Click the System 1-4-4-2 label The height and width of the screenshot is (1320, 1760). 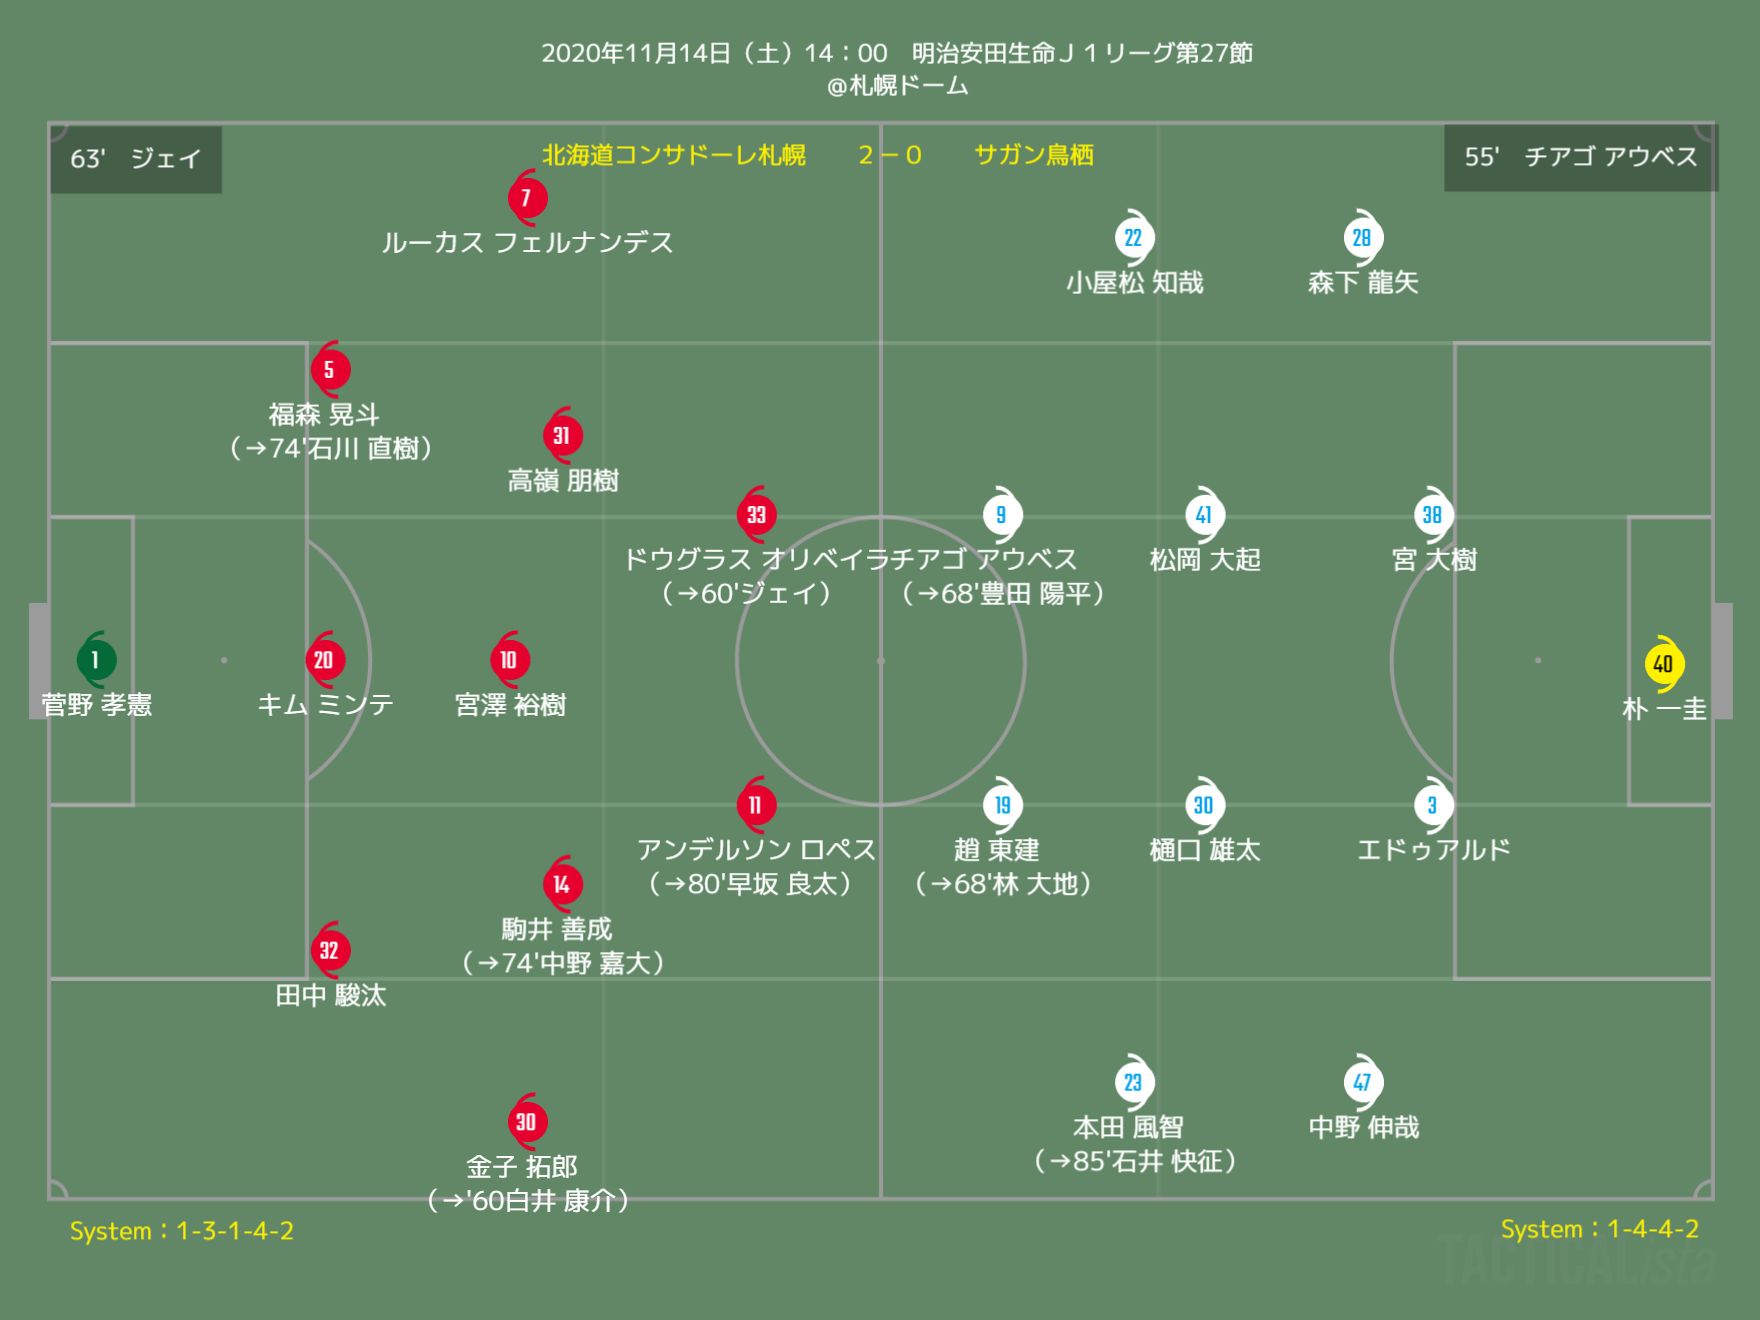point(1600,1229)
